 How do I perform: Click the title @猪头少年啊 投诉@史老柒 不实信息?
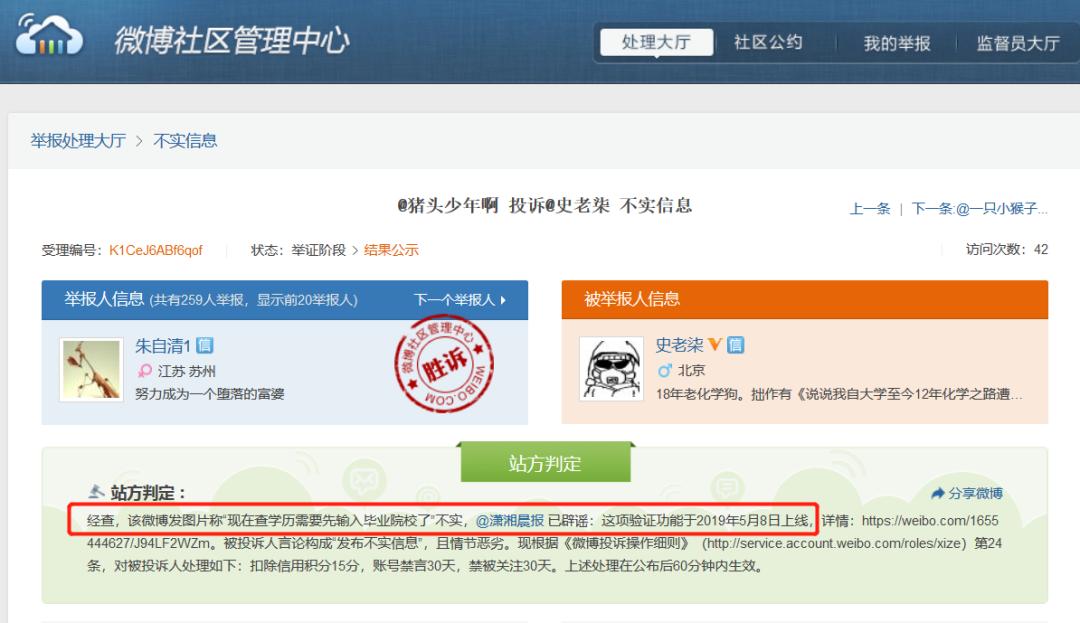pos(545,206)
